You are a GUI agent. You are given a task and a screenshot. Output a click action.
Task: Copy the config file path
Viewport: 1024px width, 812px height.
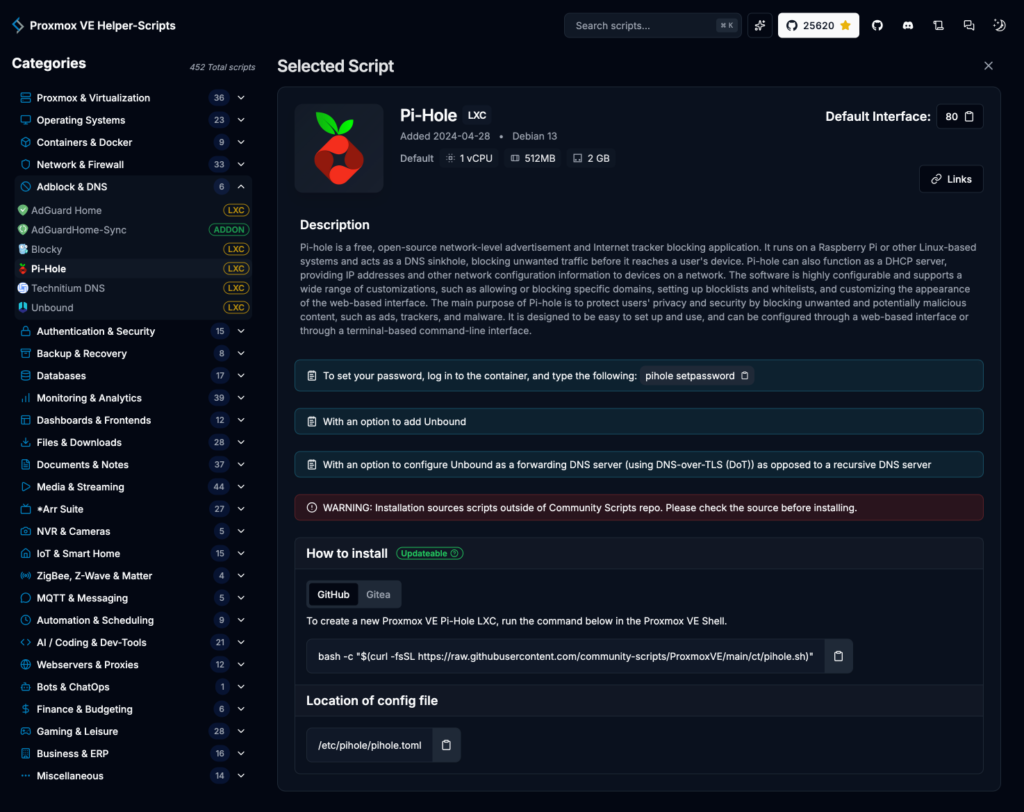pos(446,745)
